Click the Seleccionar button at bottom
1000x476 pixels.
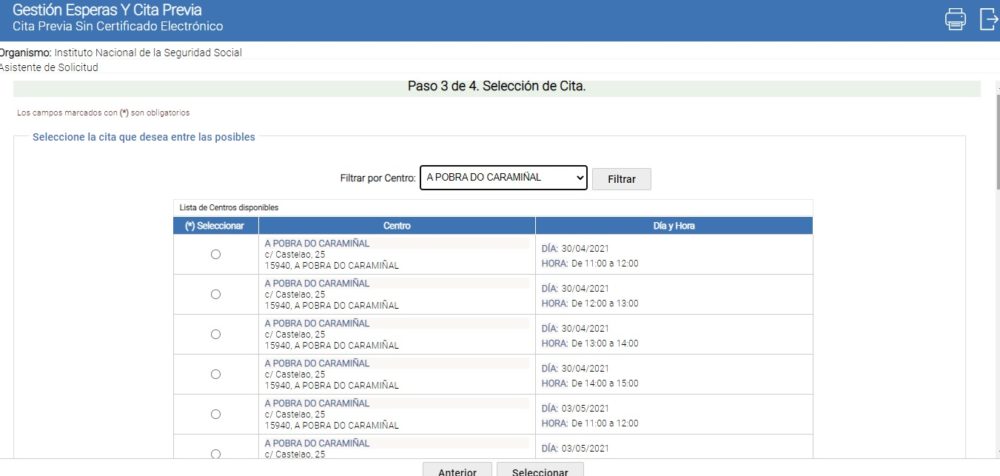(x=540, y=470)
